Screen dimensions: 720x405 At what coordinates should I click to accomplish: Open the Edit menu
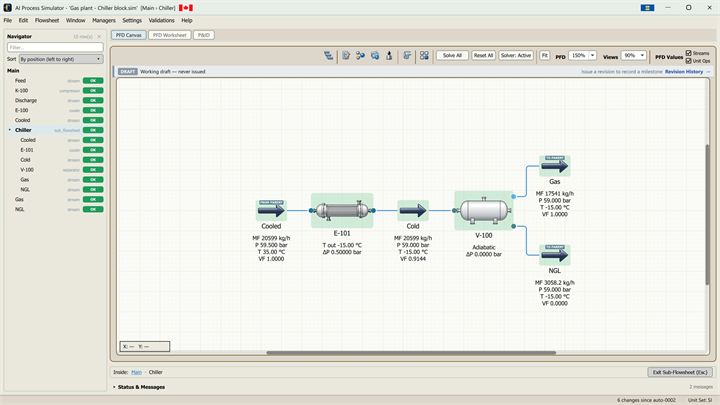tap(23, 21)
